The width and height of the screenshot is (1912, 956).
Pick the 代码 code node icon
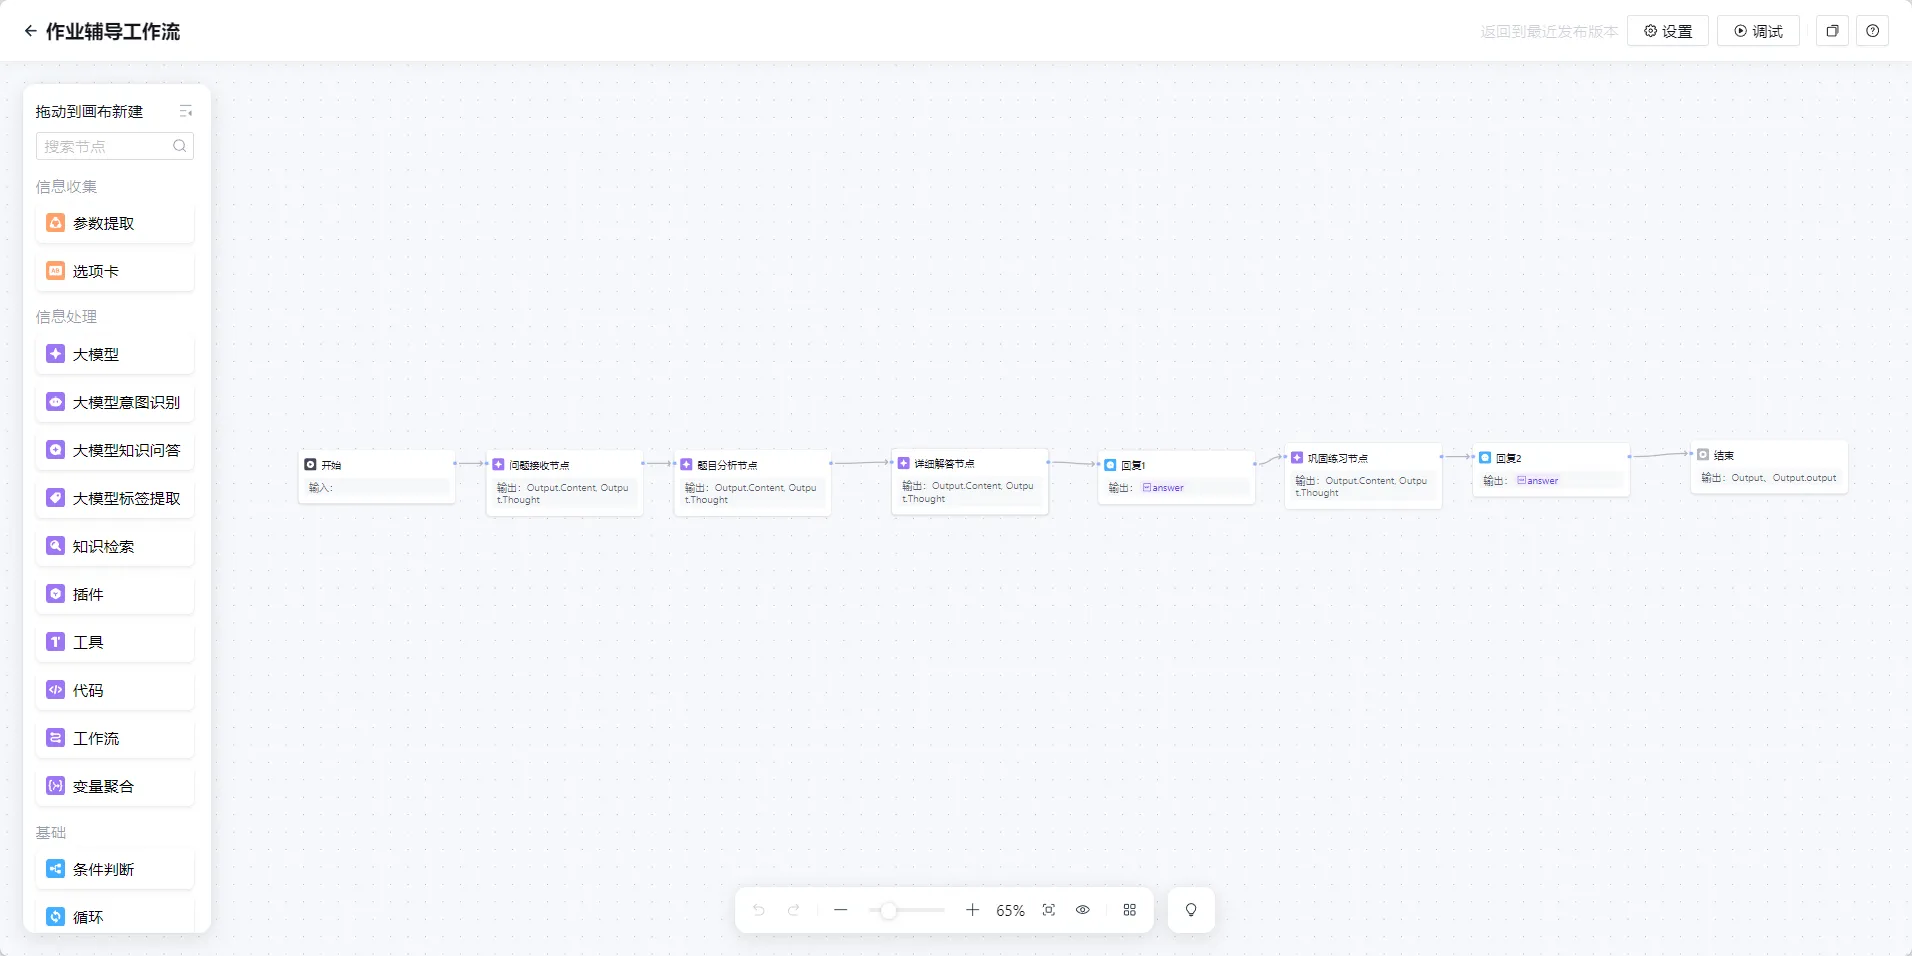pyautogui.click(x=56, y=690)
